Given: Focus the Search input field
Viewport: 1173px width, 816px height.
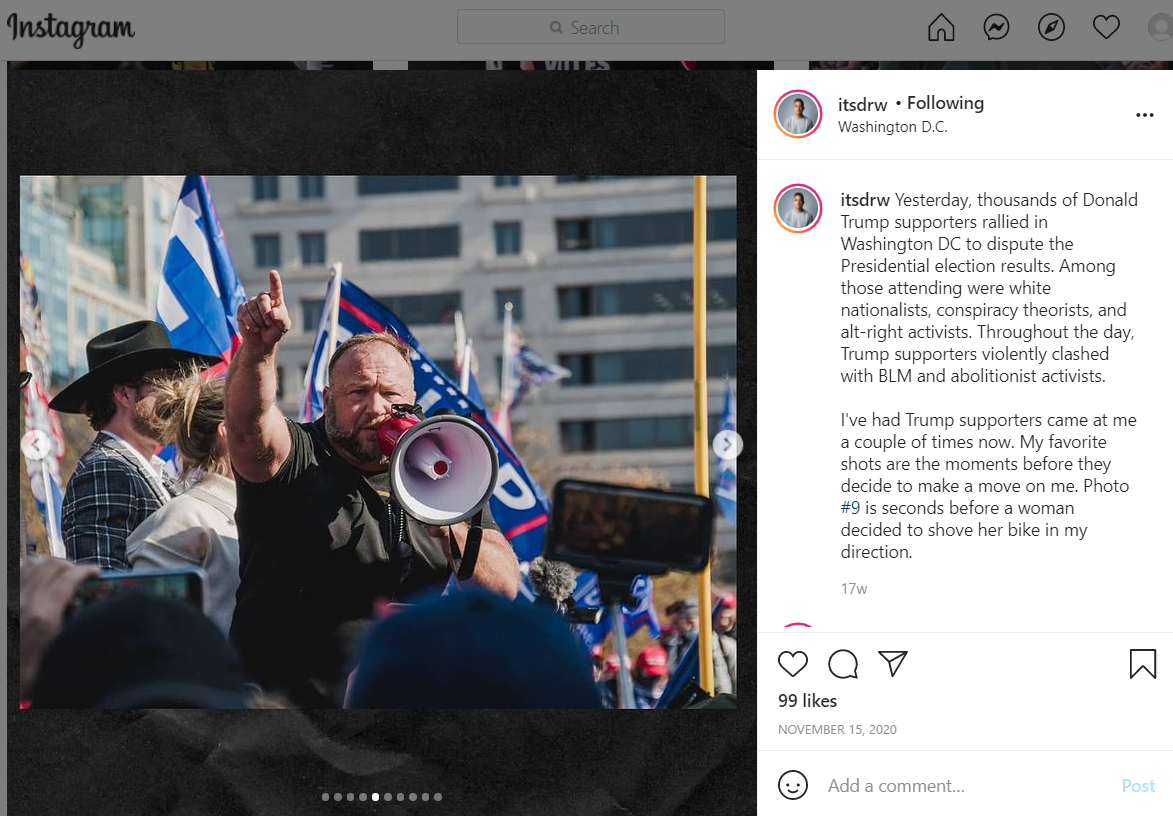Looking at the screenshot, I should [591, 27].
